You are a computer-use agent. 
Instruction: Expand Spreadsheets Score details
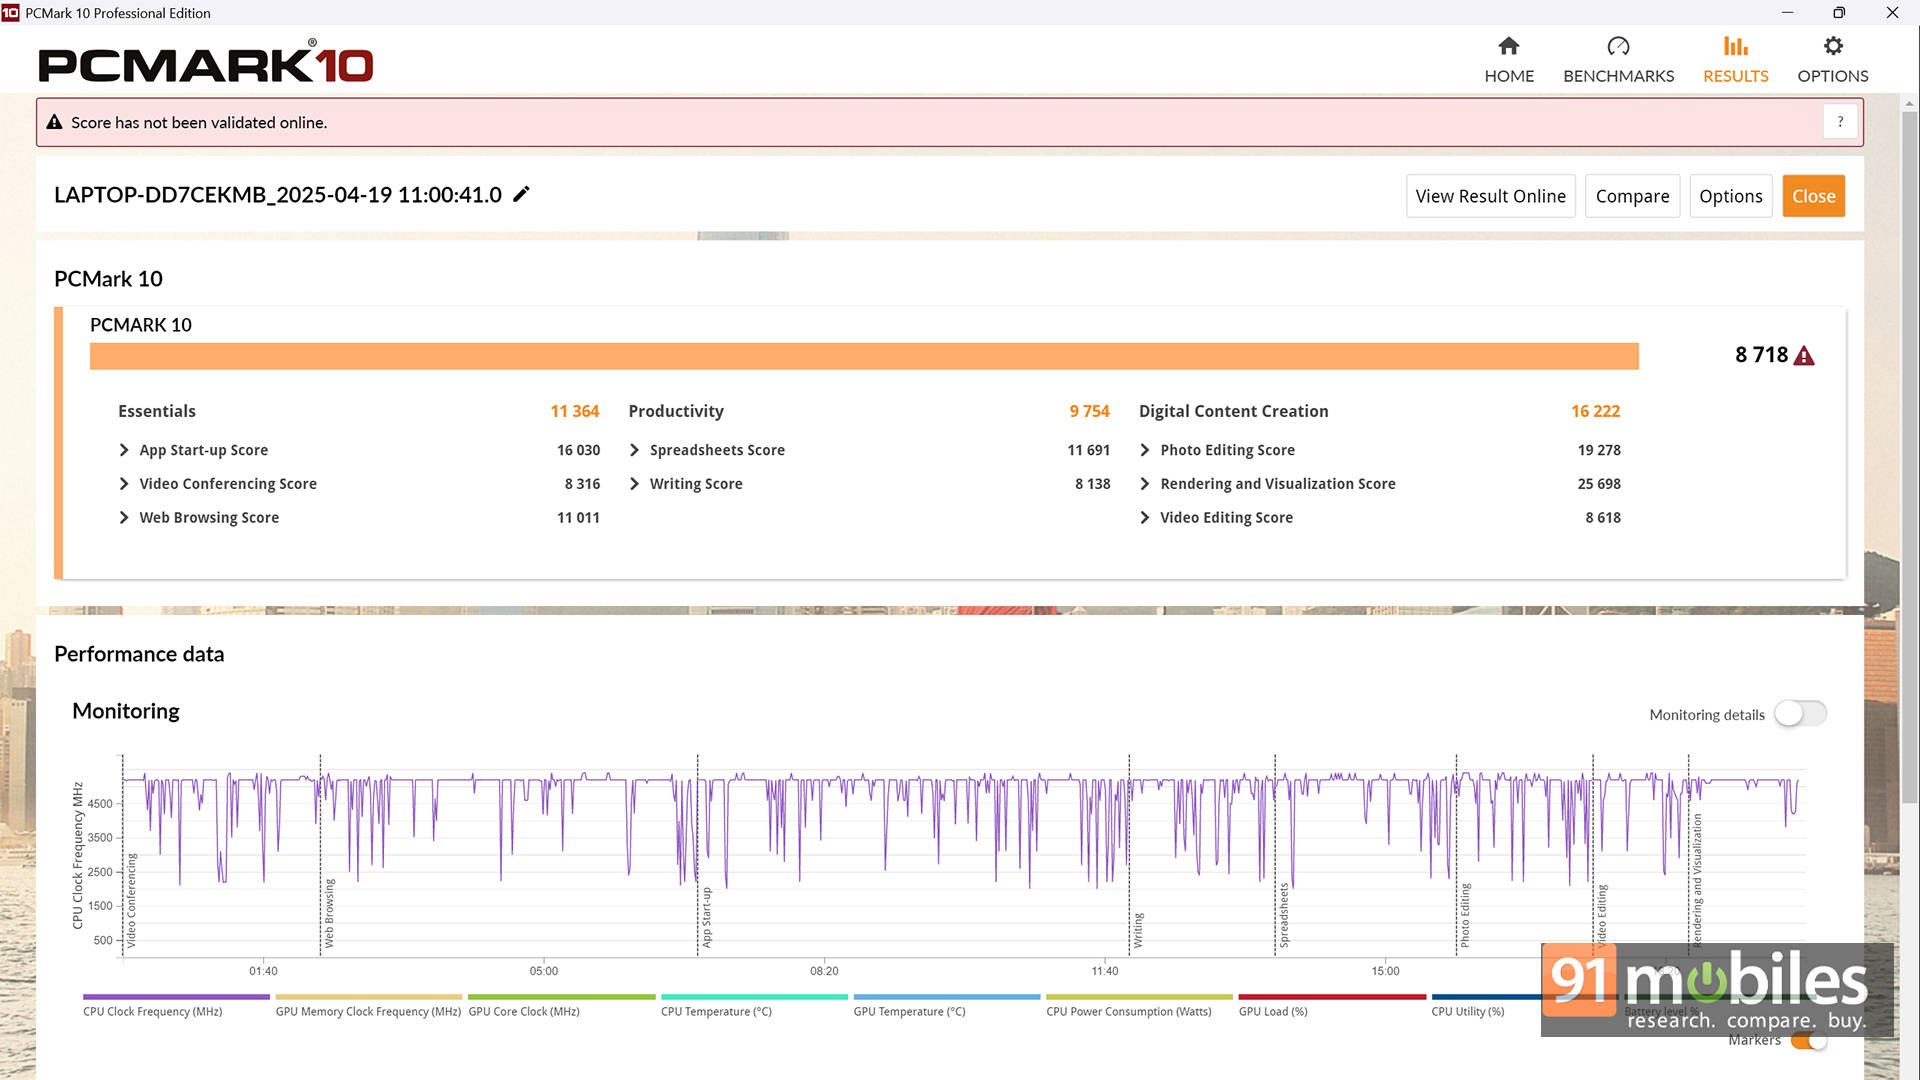coord(634,450)
